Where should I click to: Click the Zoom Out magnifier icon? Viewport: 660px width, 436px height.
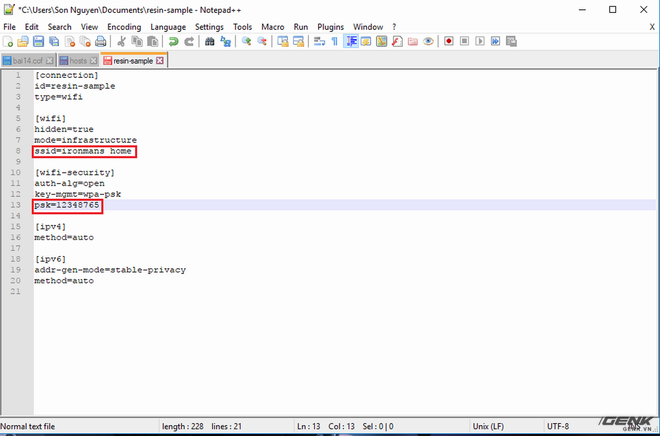262,41
